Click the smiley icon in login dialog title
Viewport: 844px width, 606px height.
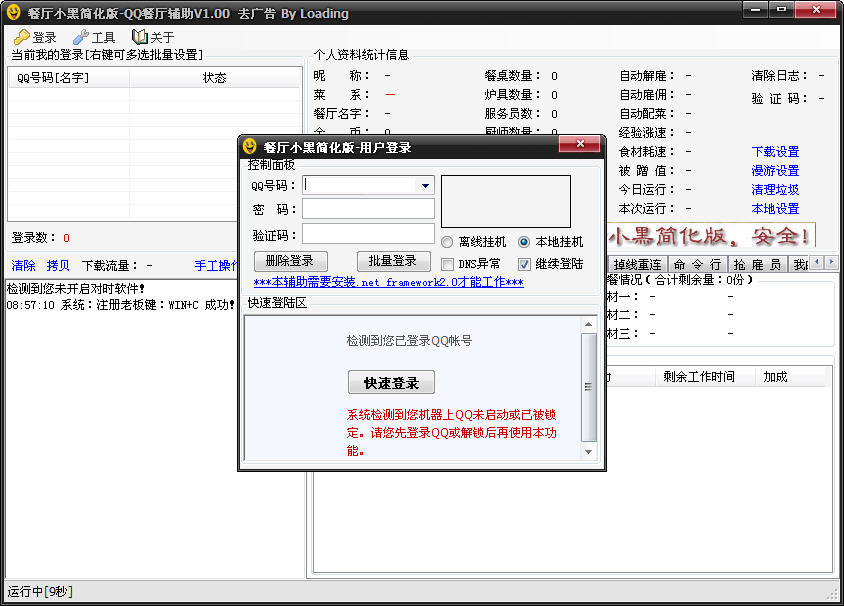pos(249,146)
